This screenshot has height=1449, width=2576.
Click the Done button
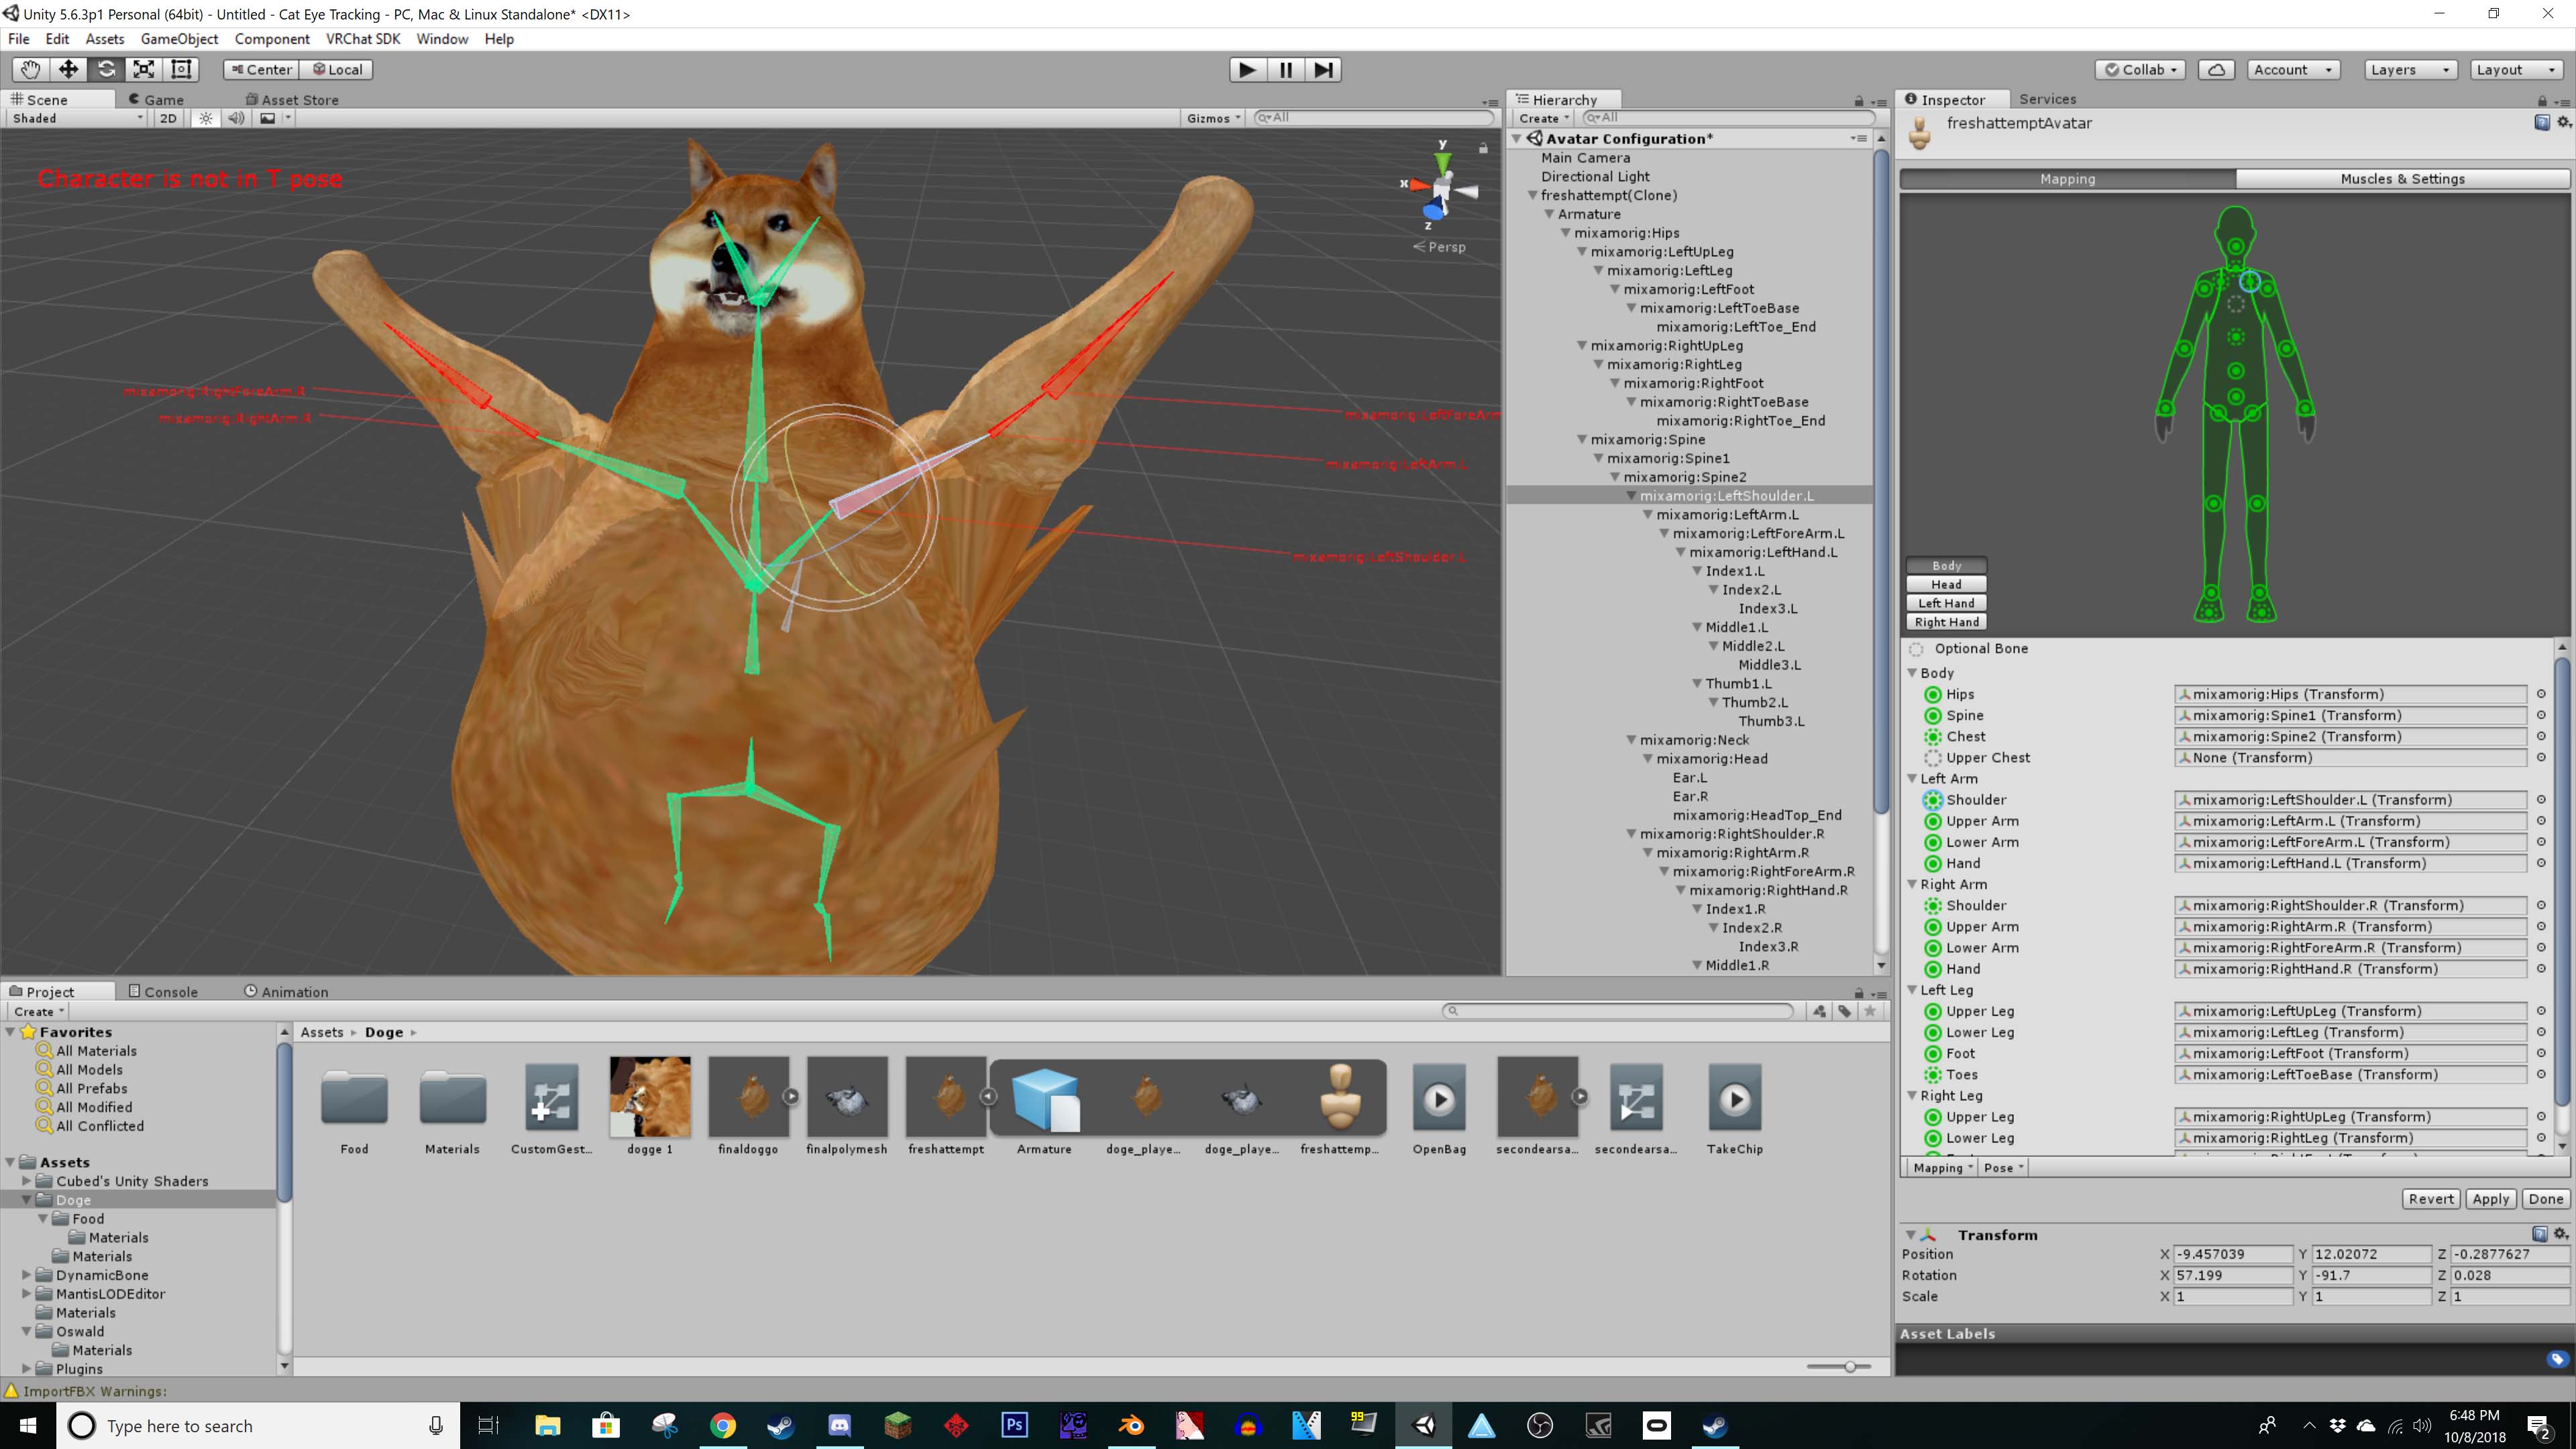[2545, 1198]
